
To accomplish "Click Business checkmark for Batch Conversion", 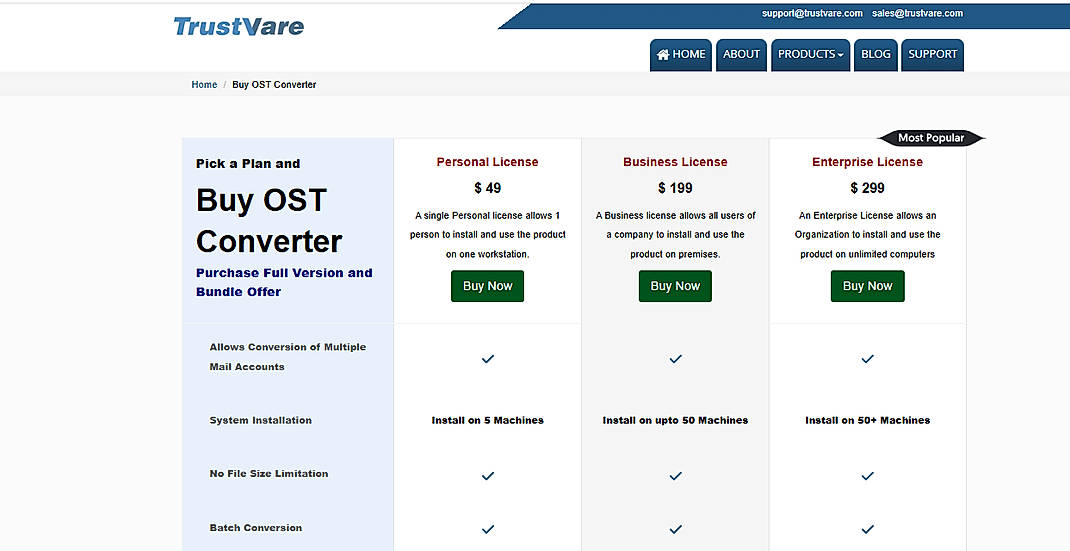I will (675, 529).
